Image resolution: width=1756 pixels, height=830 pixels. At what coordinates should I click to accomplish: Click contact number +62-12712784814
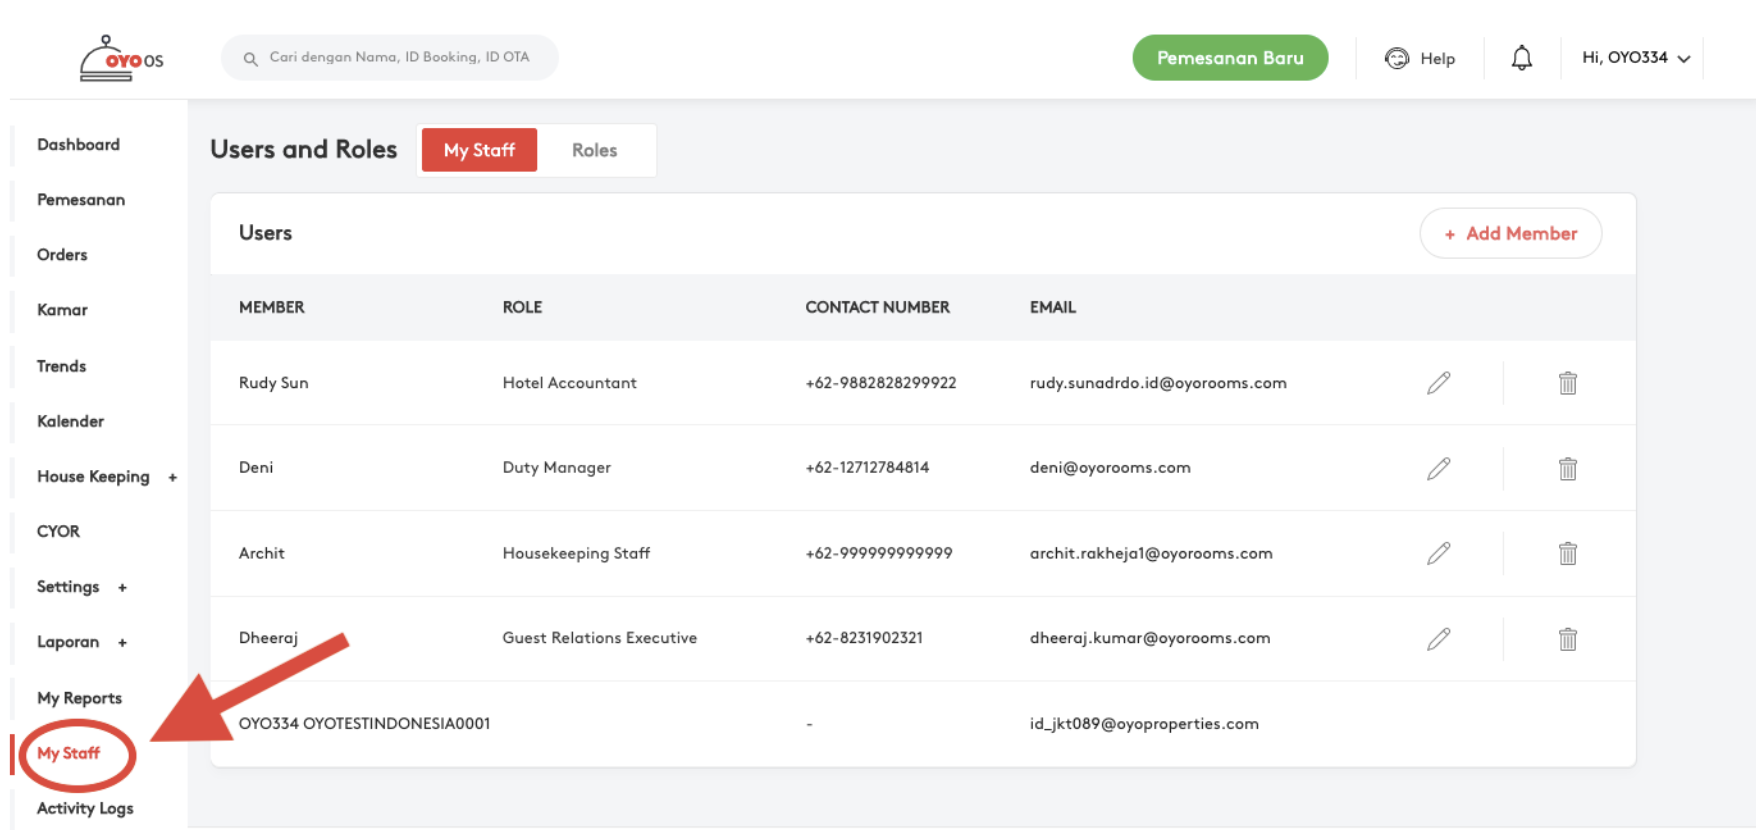pos(867,468)
